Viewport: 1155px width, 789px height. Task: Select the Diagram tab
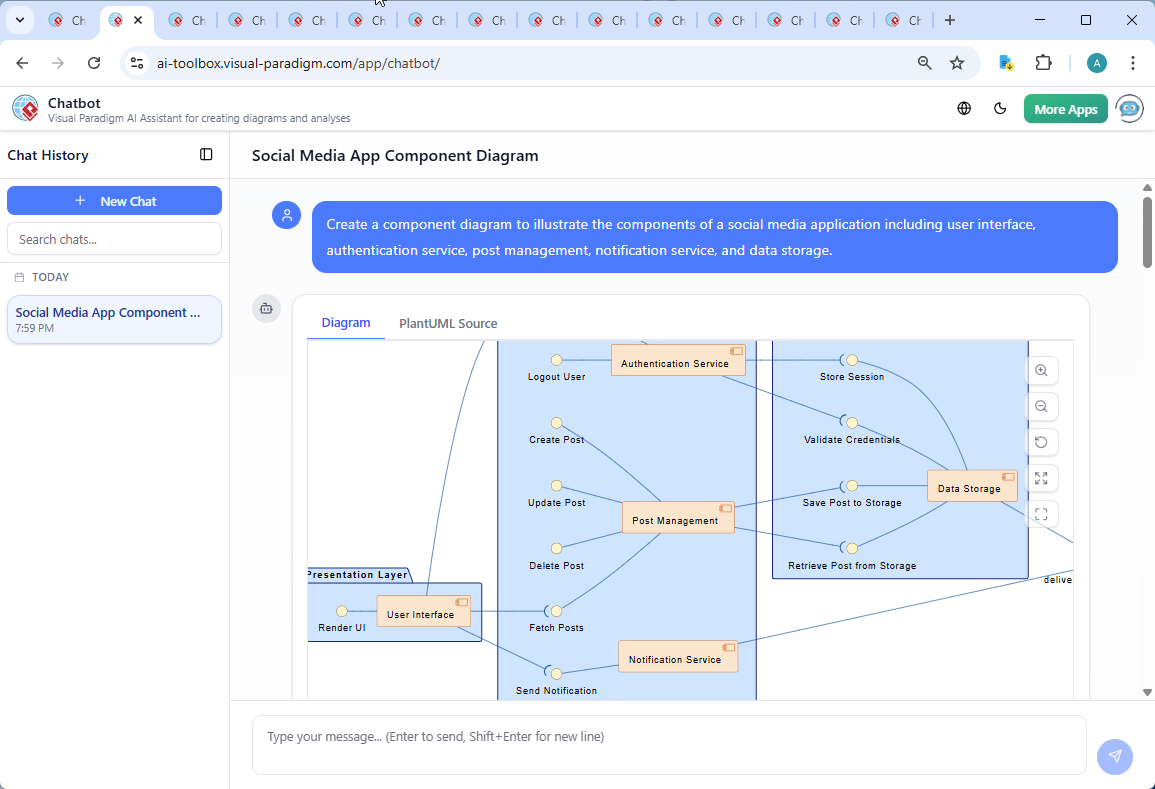click(x=346, y=323)
